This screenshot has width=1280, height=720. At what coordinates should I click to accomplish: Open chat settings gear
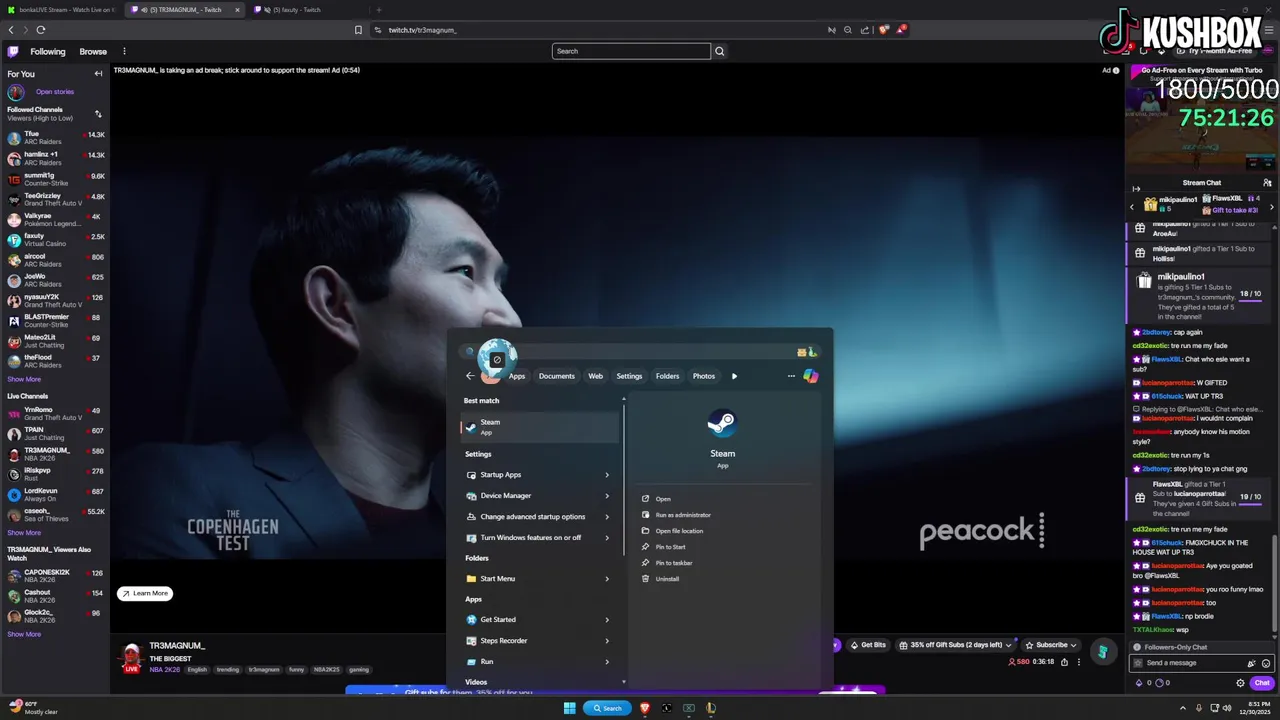coord(1240,683)
